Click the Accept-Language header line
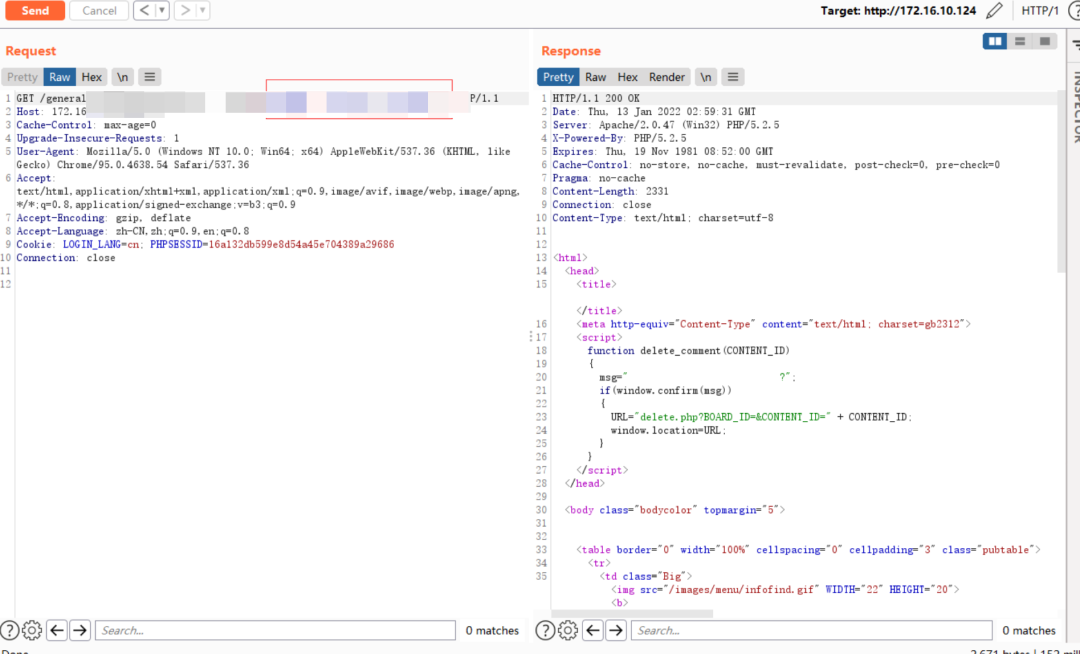The height and width of the screenshot is (654, 1080). point(133,231)
